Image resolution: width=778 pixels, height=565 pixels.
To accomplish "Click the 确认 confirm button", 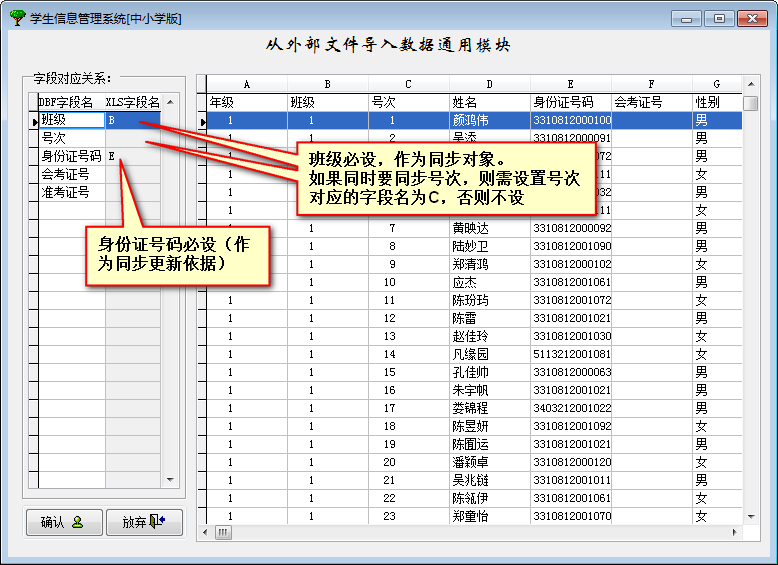I will [63, 522].
